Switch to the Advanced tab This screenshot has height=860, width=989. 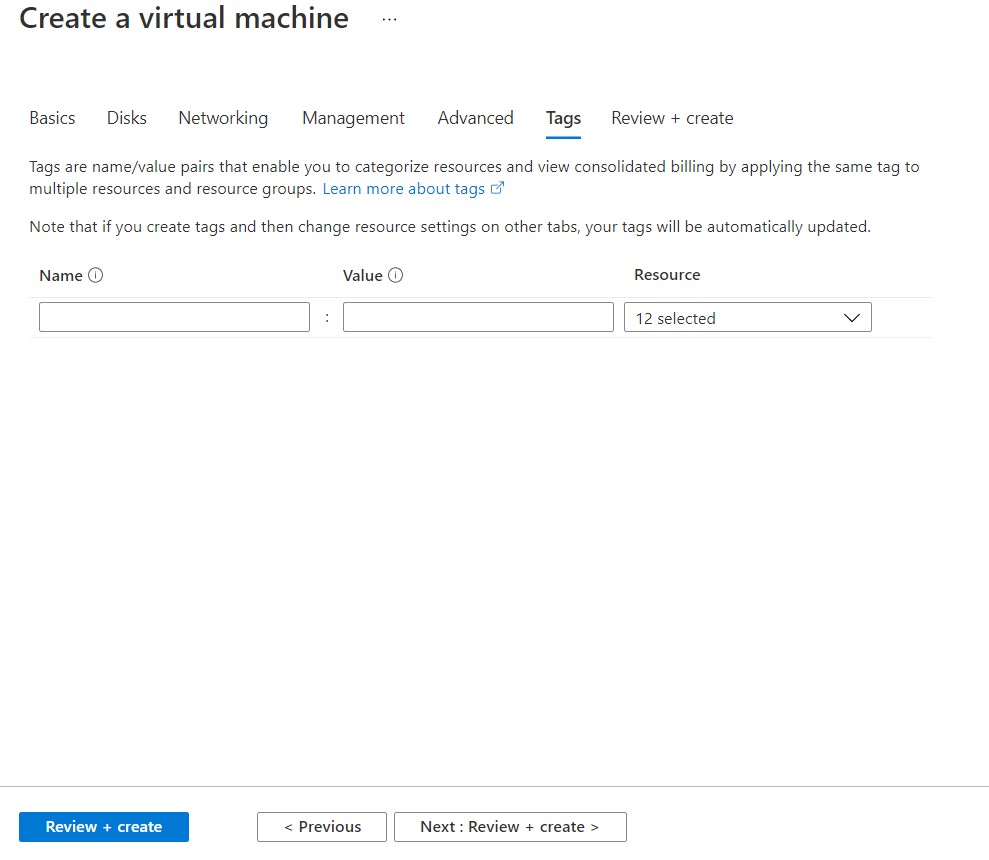[475, 118]
